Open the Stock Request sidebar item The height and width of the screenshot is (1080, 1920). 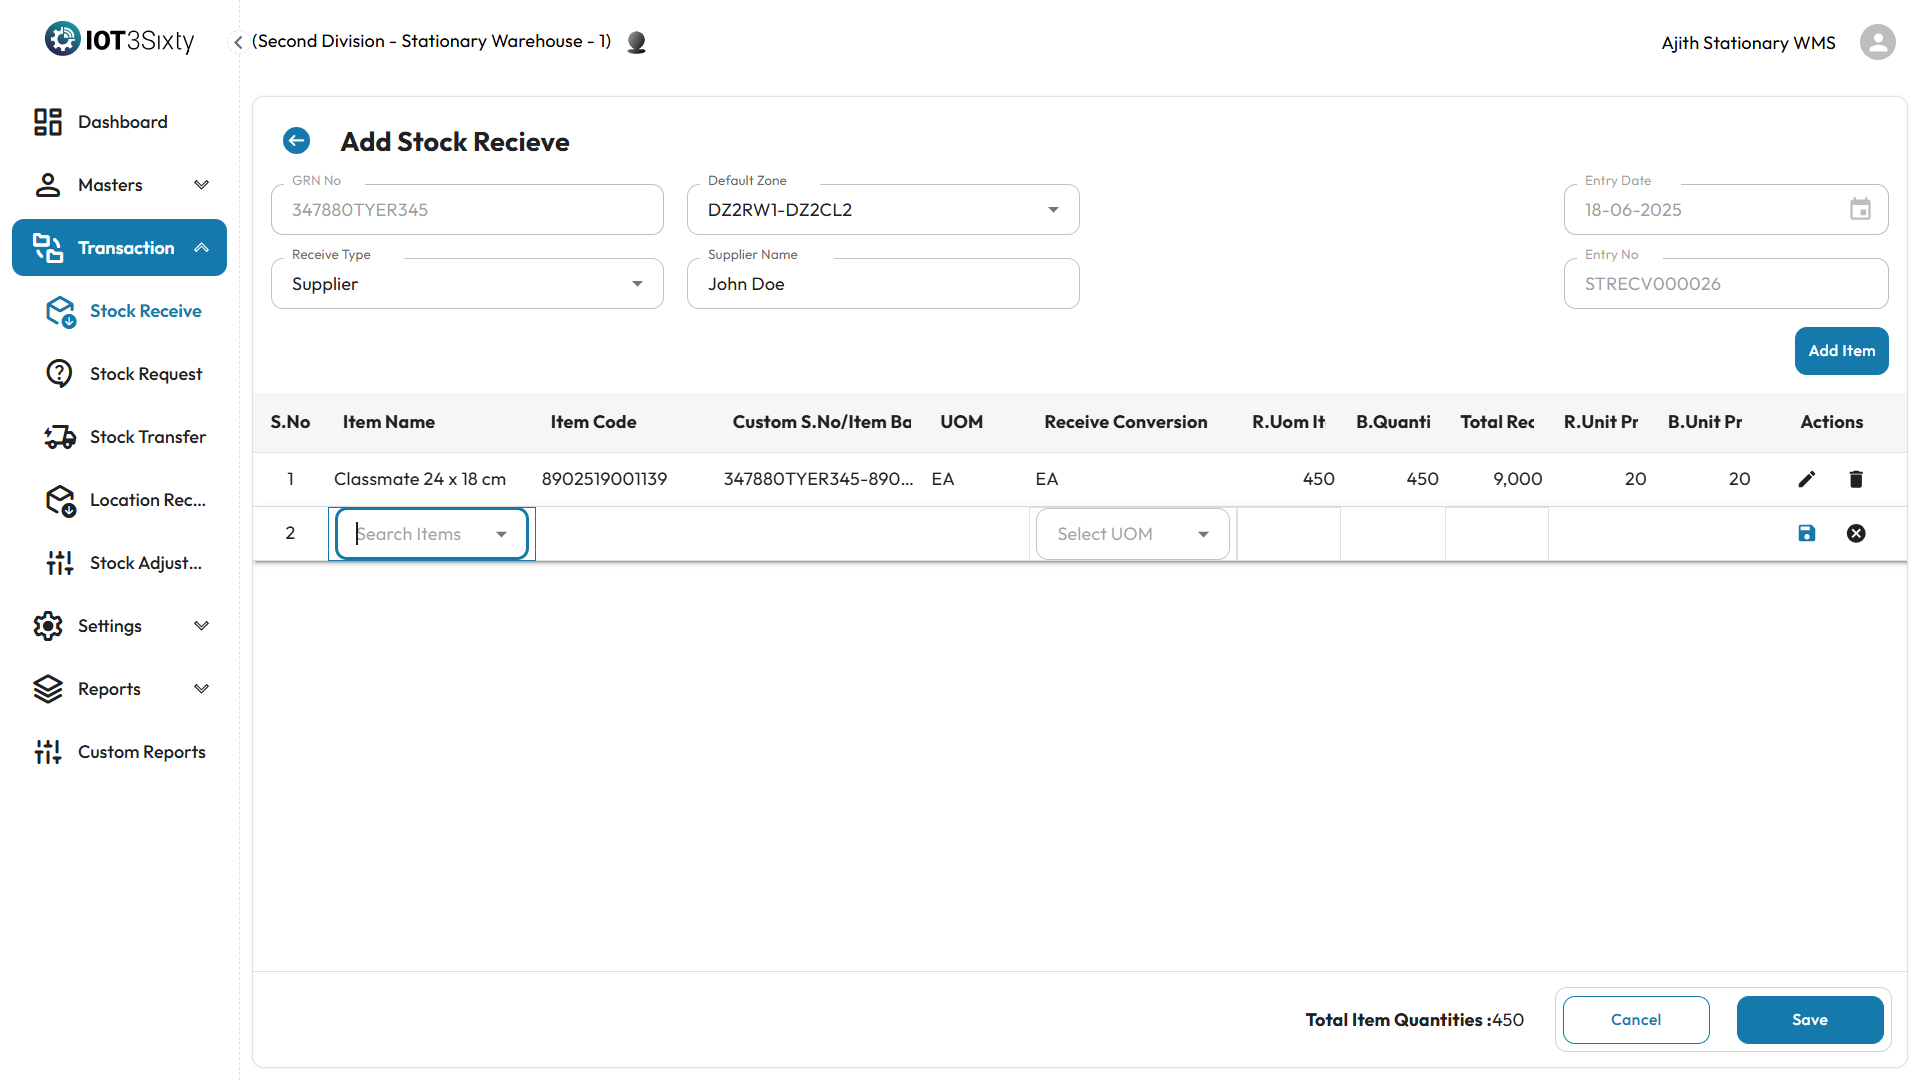(146, 374)
